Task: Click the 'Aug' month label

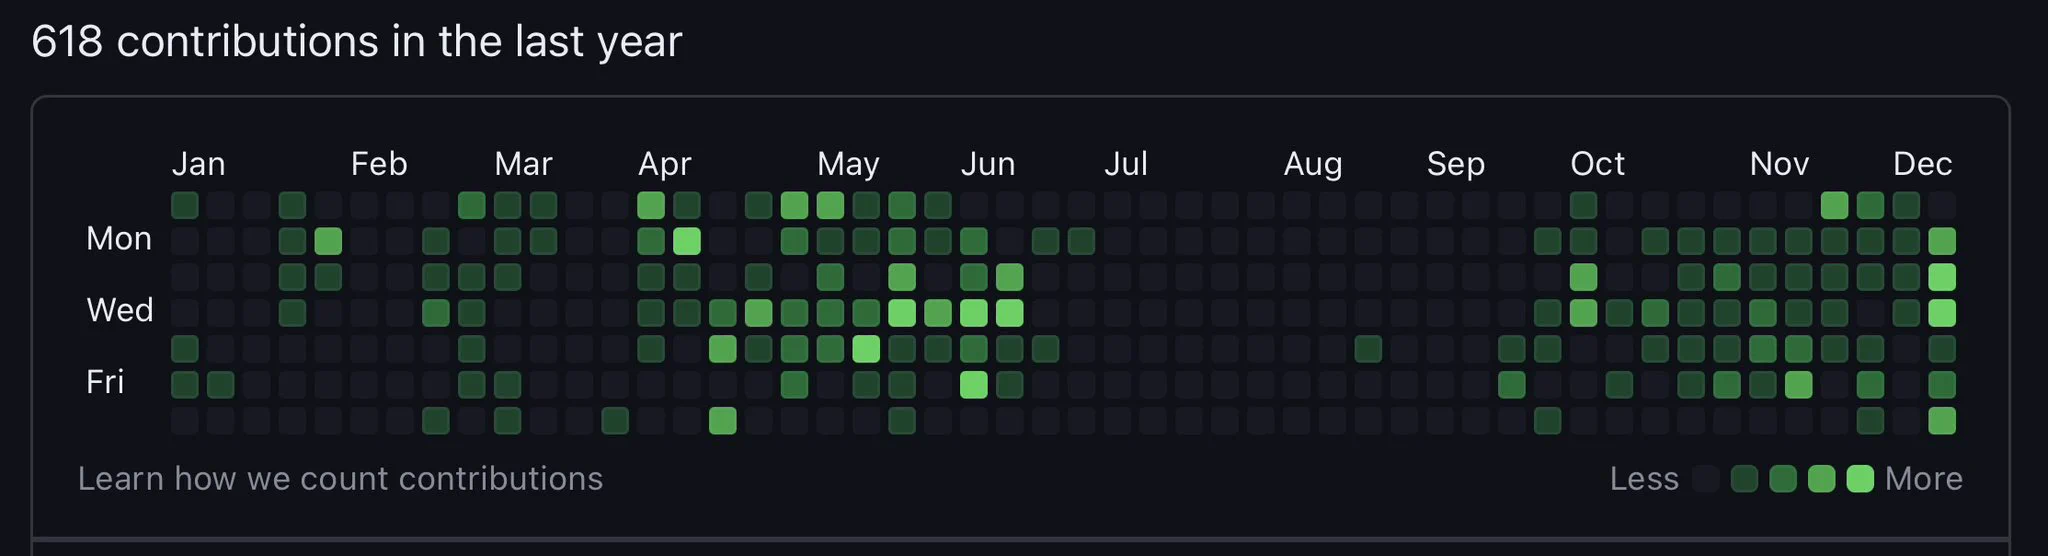Action: click(x=1313, y=164)
